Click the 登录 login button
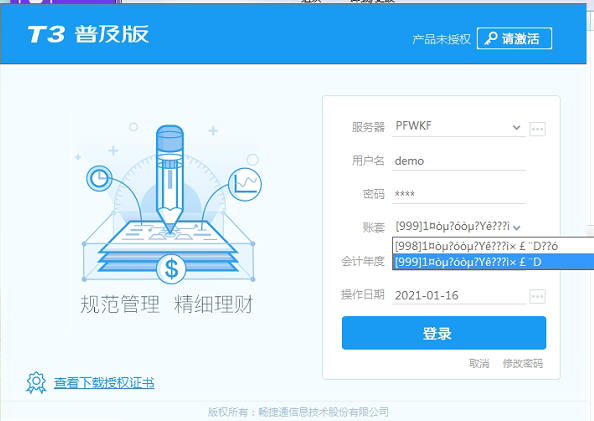The width and height of the screenshot is (594, 421). tap(444, 333)
